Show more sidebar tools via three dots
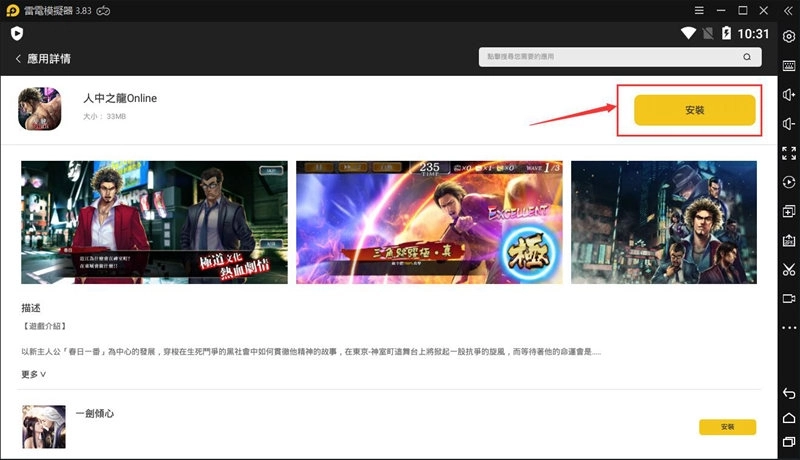The image size is (800, 460). tap(789, 327)
